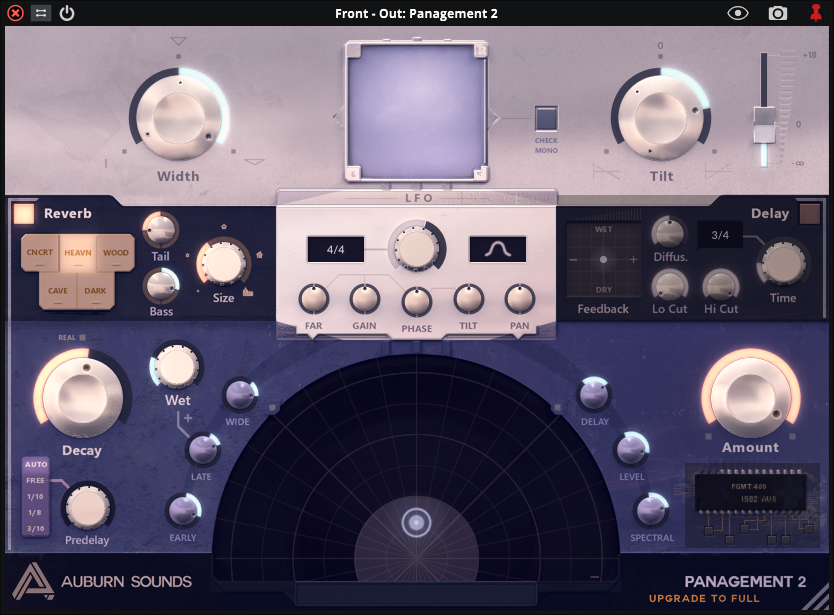Click the power bypass icon in title bar

tap(67, 13)
